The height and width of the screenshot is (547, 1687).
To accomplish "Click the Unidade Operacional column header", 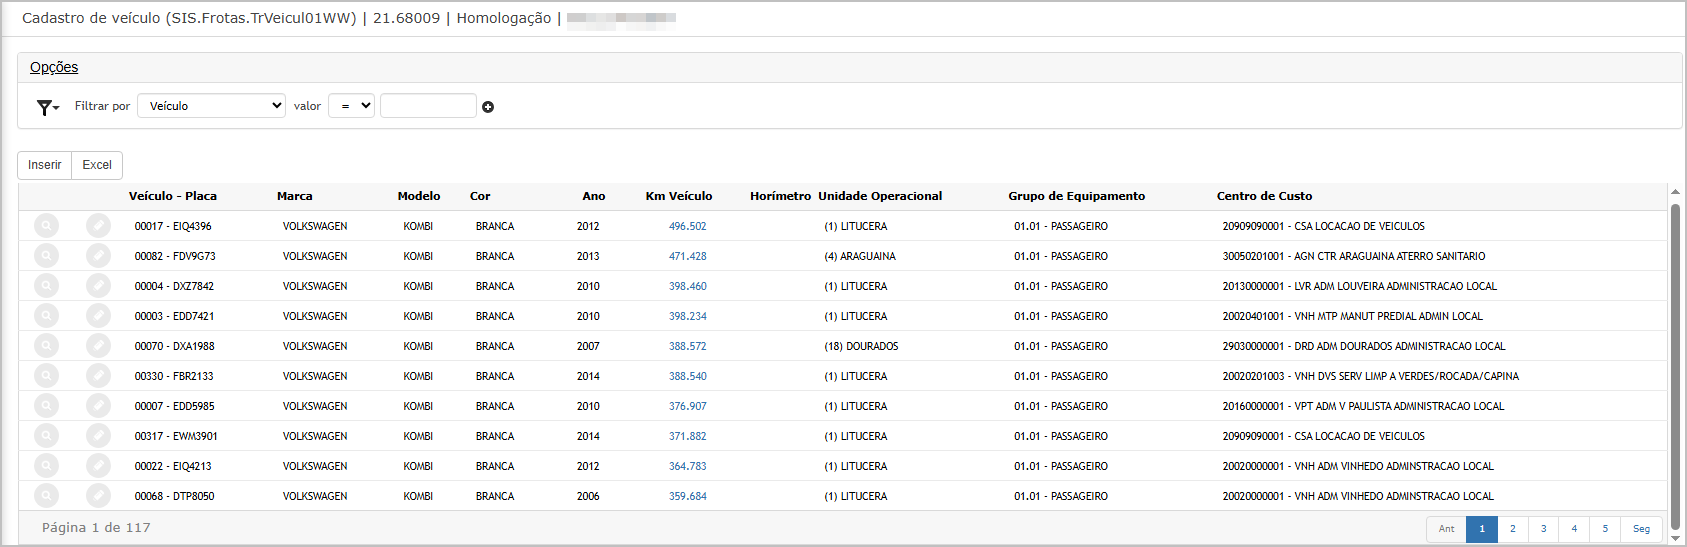I will pyautogui.click(x=880, y=196).
